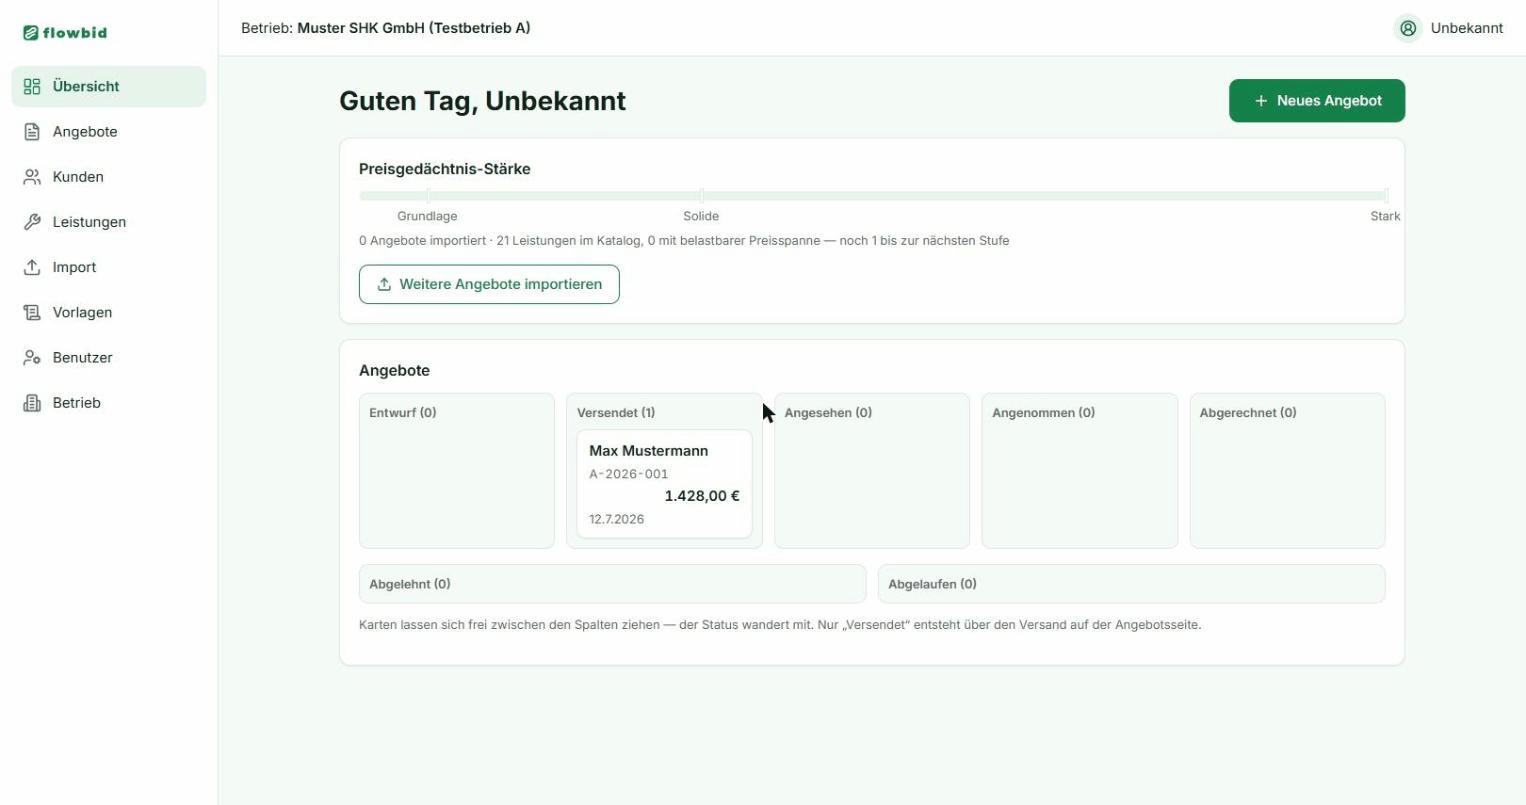Click the date 12.7.2026
1526x805 pixels.
click(x=616, y=519)
